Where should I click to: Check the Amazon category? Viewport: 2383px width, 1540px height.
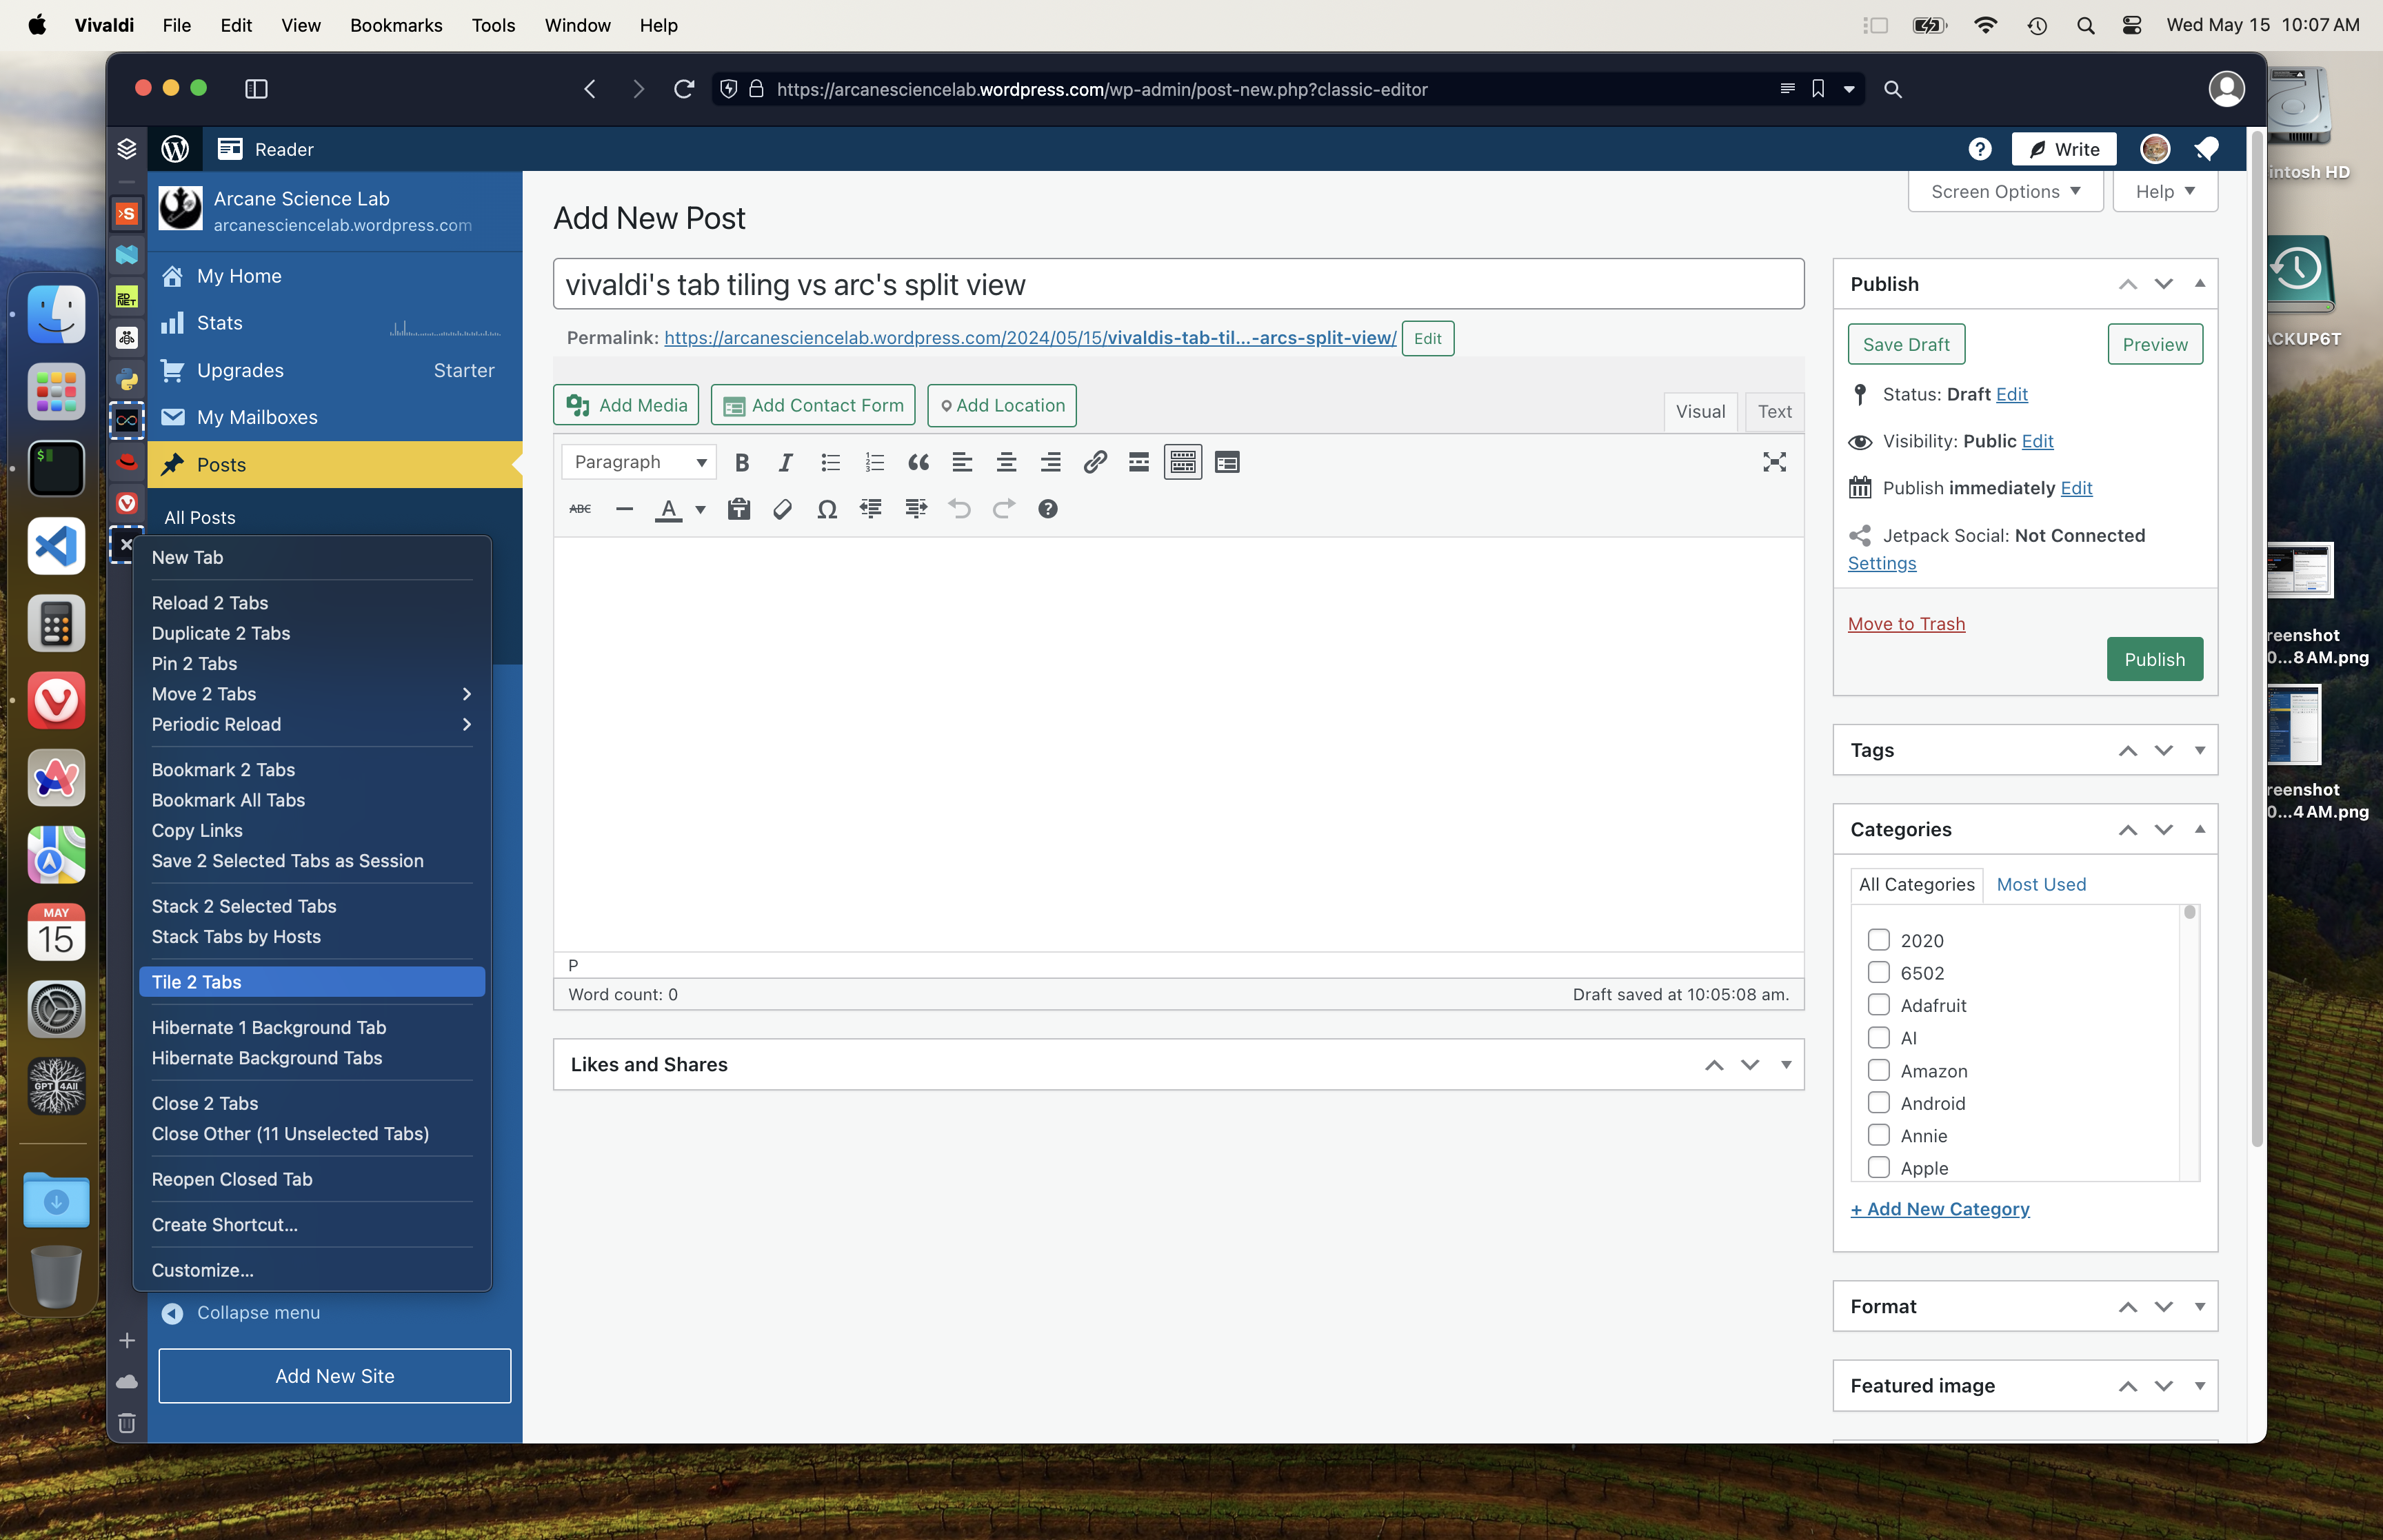pos(1879,1071)
